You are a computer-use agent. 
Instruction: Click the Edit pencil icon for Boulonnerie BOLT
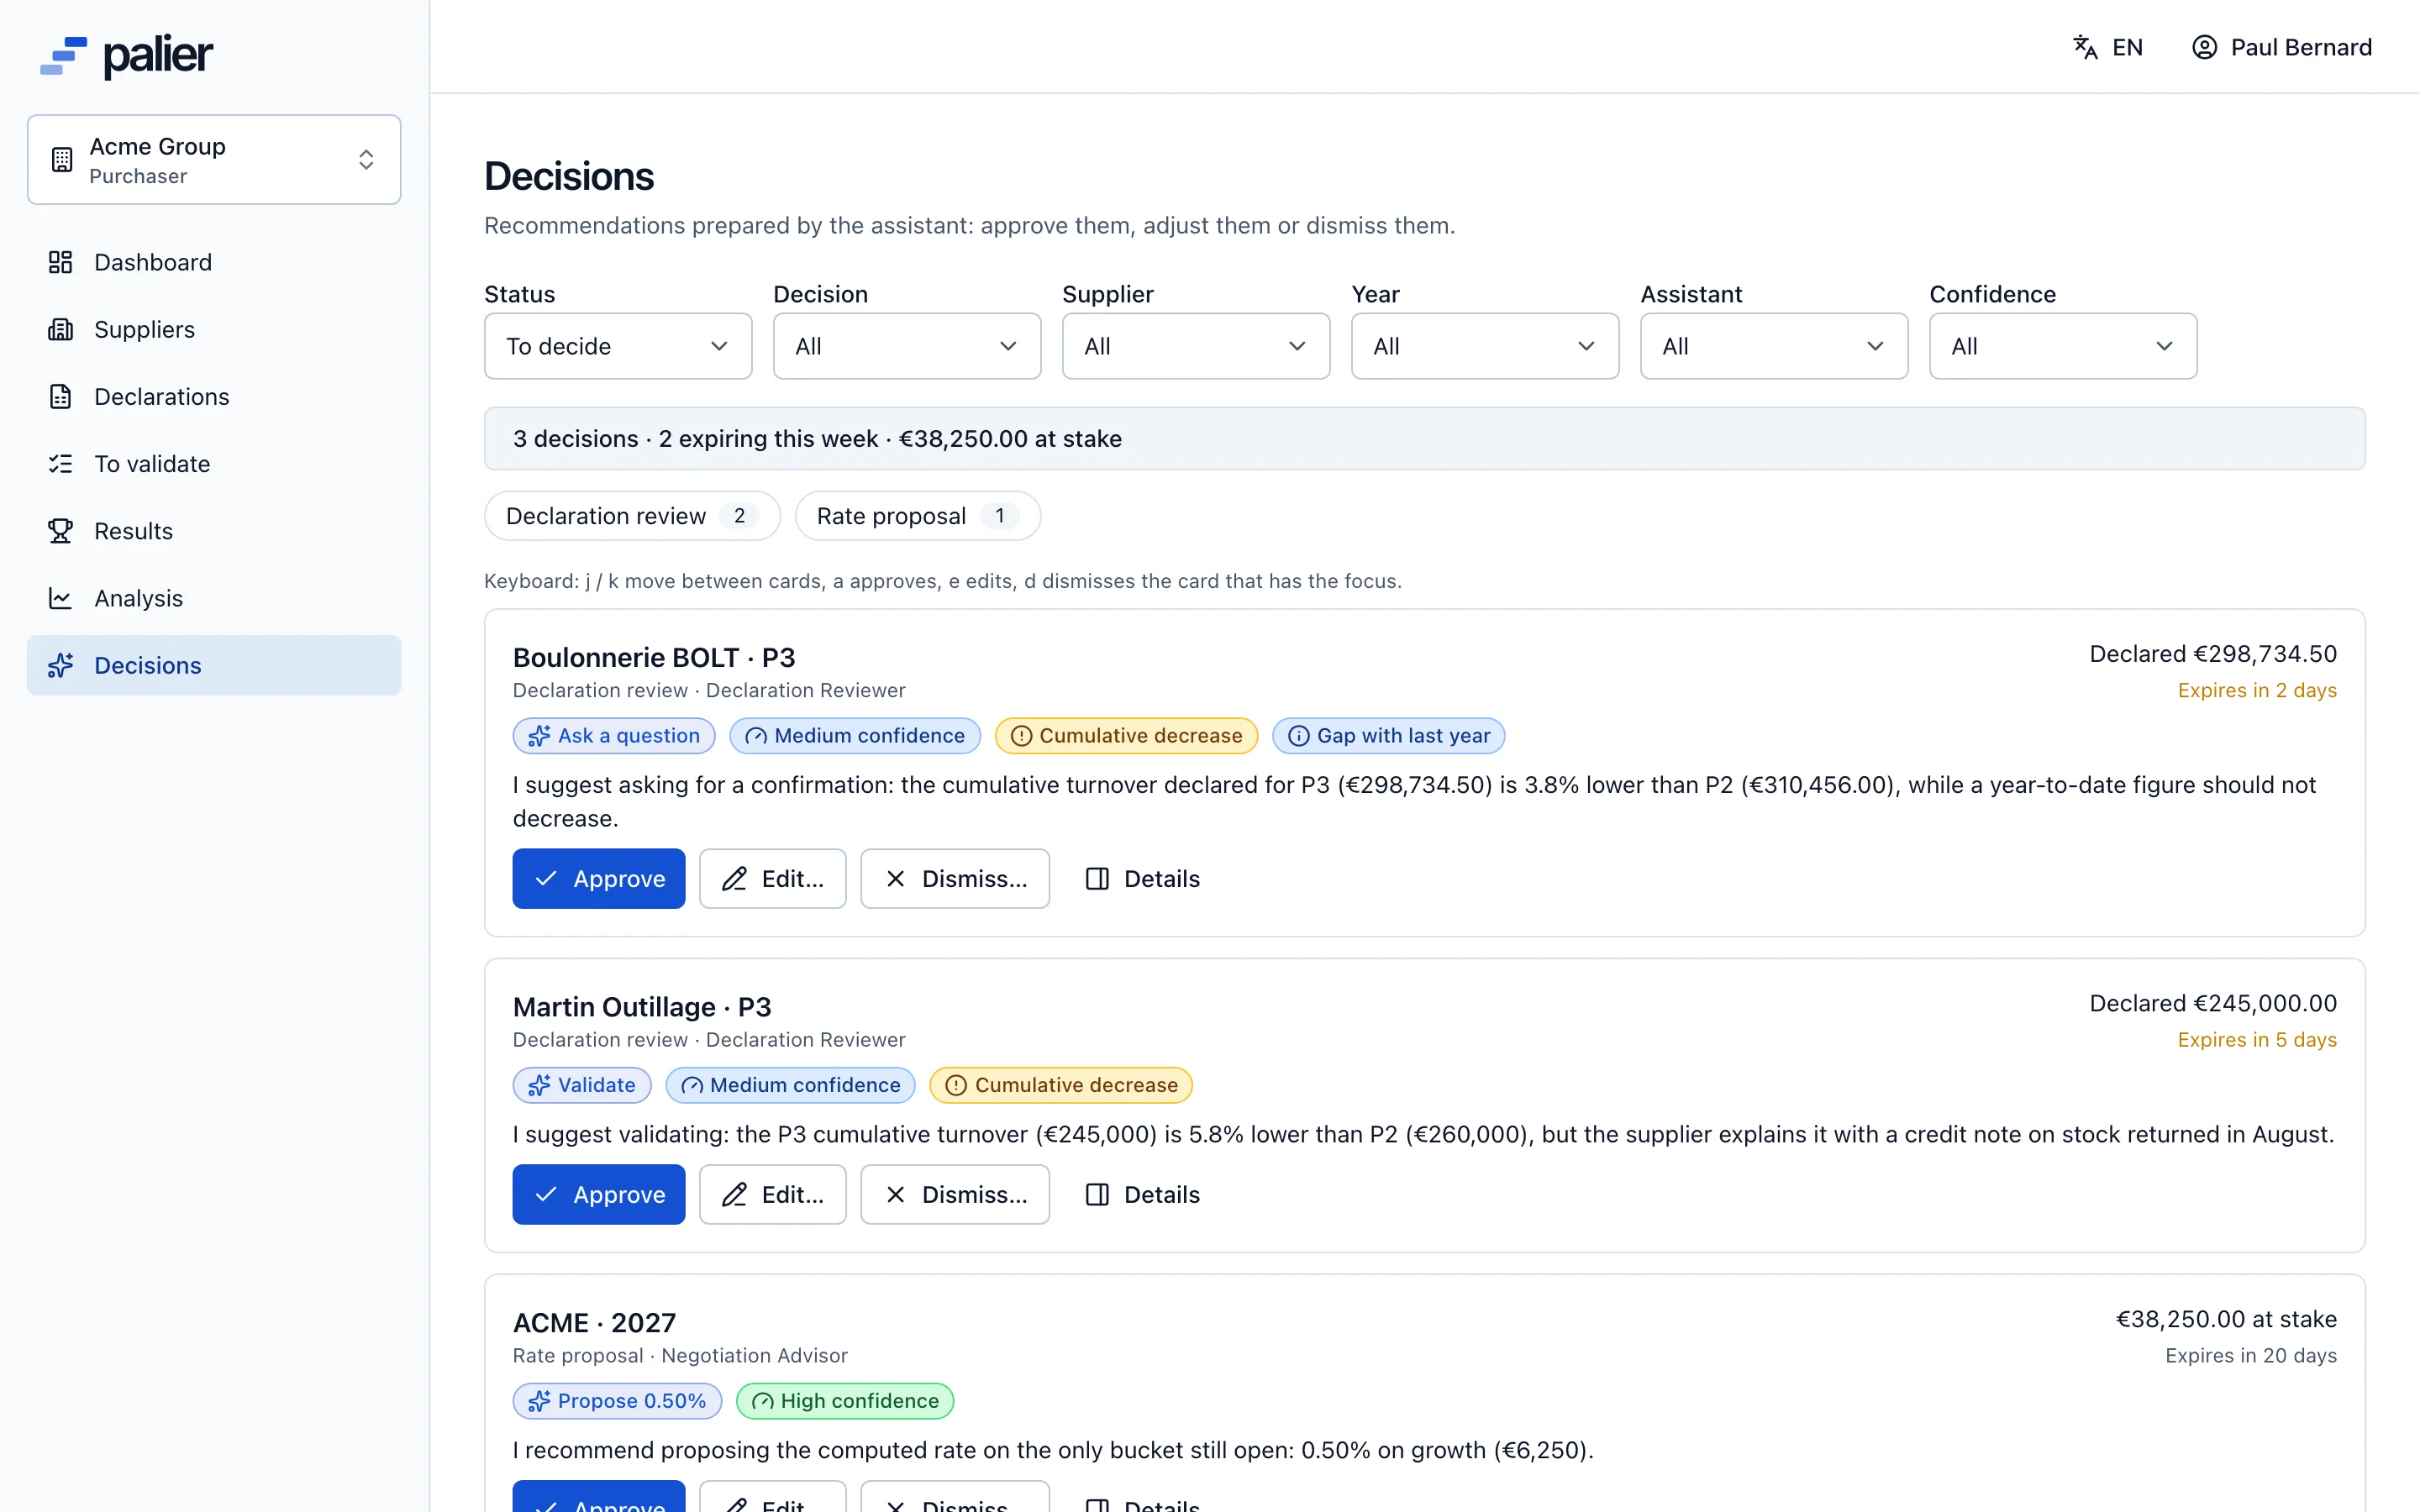click(735, 879)
